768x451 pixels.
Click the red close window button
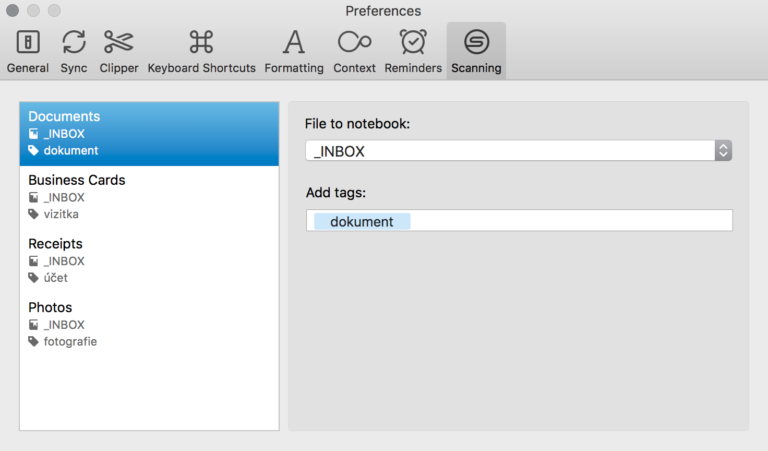[x=13, y=11]
